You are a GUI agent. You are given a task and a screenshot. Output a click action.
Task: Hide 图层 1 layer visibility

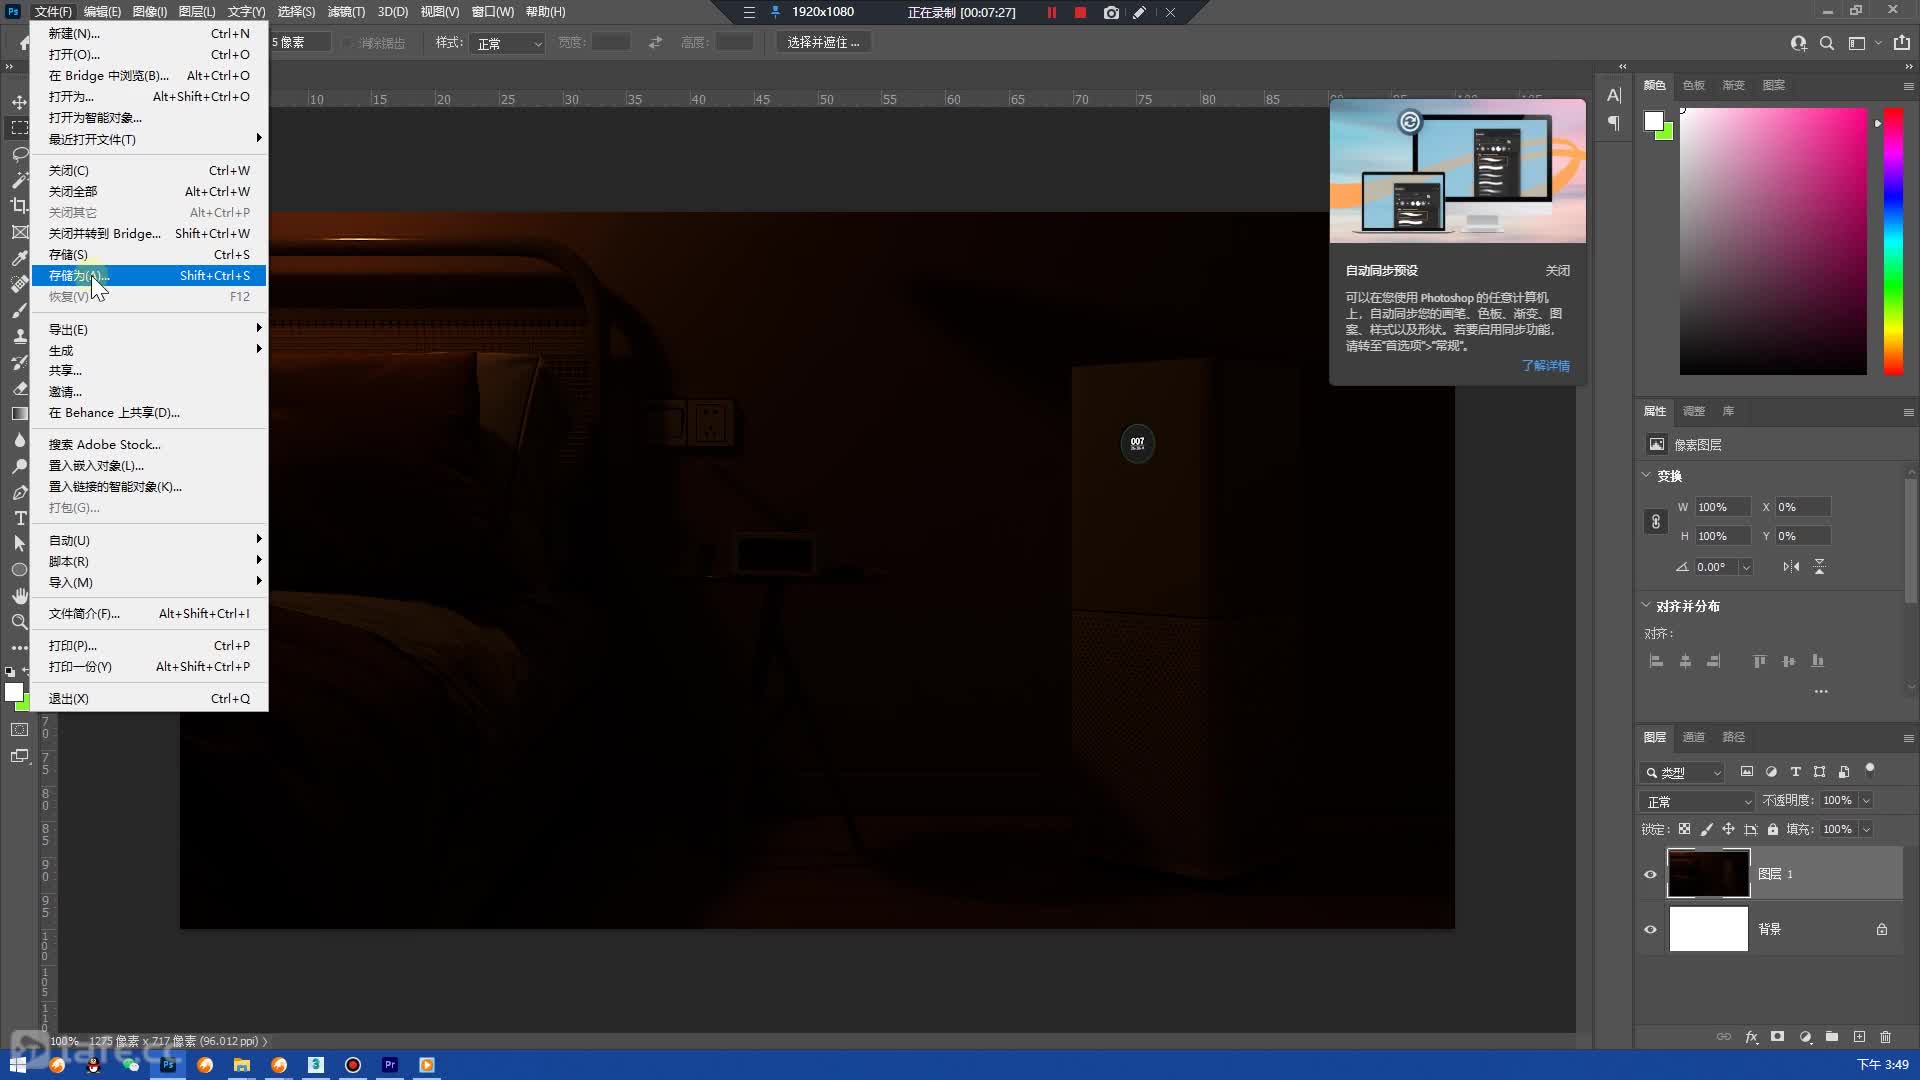pyautogui.click(x=1650, y=874)
